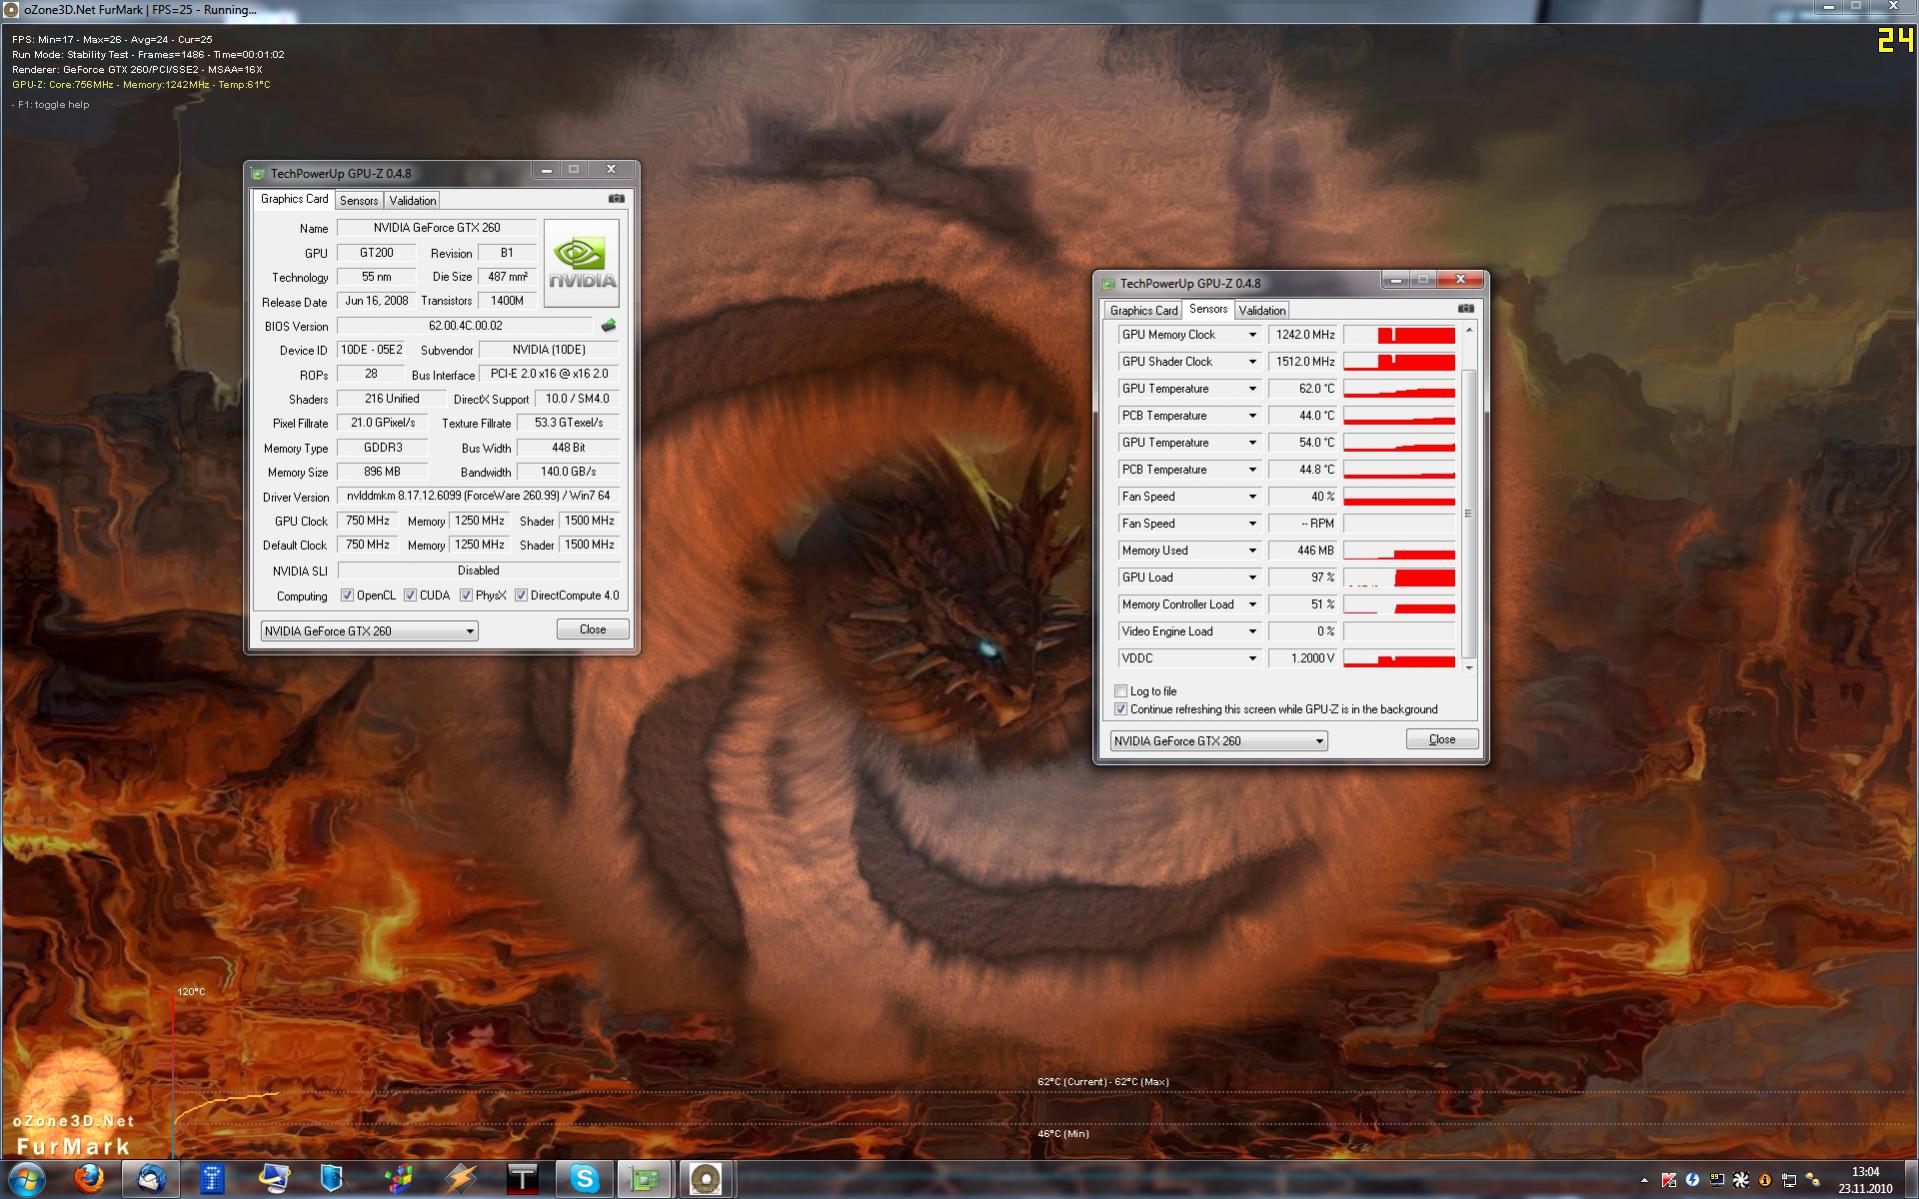Open the GPU Shader Clock sensor dropdown
The image size is (1919, 1199).
pos(1252,362)
